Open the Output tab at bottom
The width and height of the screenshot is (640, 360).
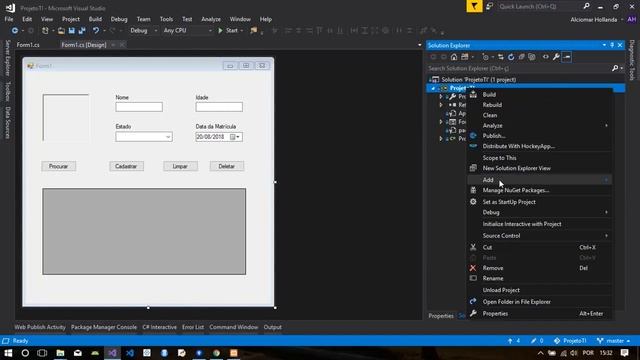pos(272,327)
